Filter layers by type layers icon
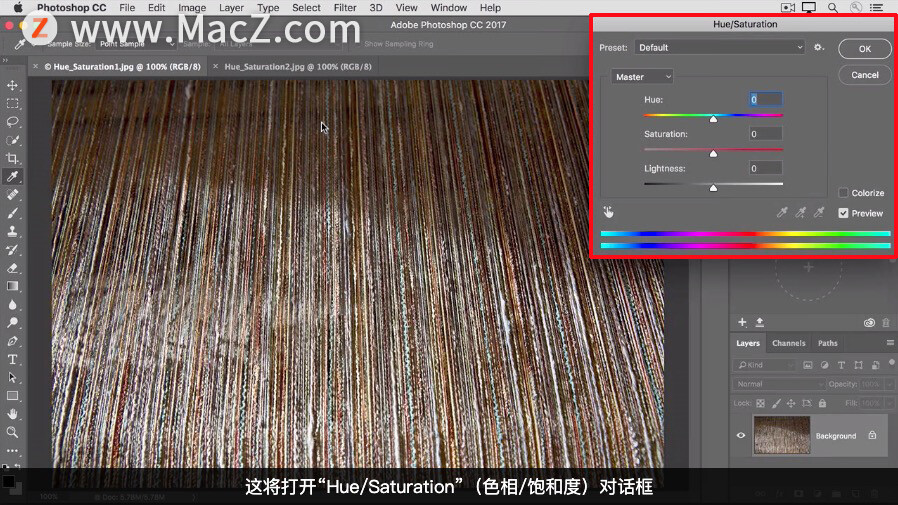This screenshot has width=898, height=505. pyautogui.click(x=841, y=365)
